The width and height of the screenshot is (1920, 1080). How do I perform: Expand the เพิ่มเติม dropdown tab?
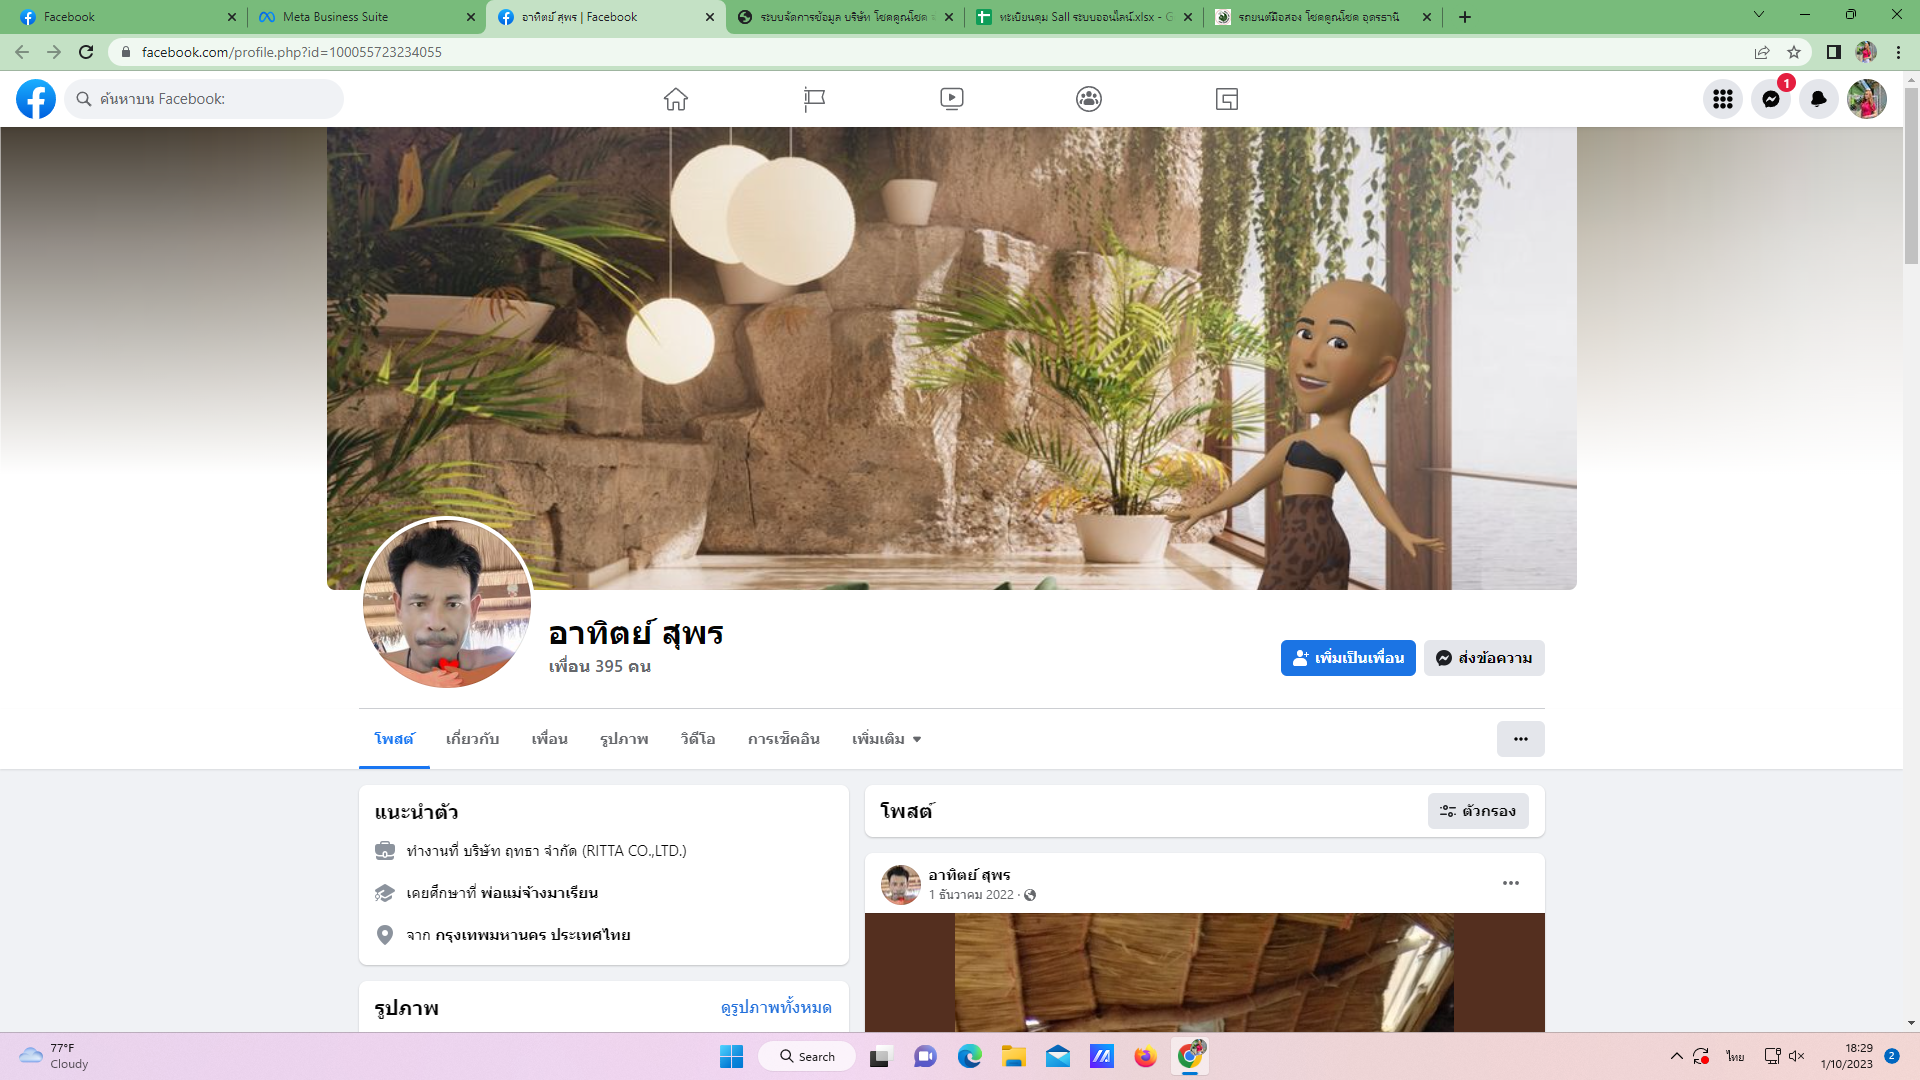(886, 739)
